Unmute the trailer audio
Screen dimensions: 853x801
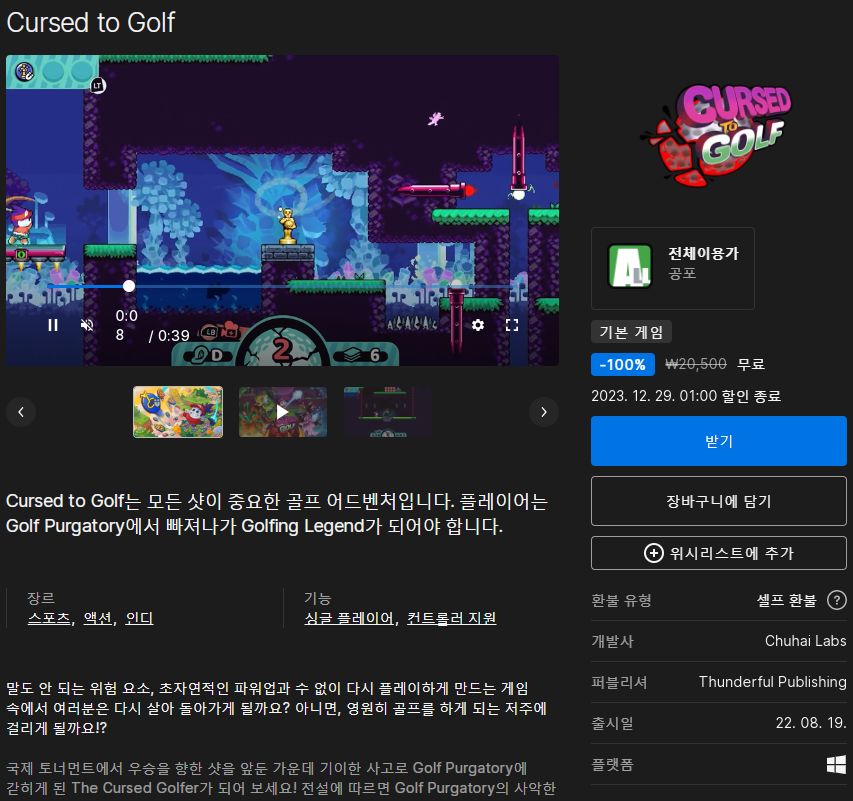[87, 325]
